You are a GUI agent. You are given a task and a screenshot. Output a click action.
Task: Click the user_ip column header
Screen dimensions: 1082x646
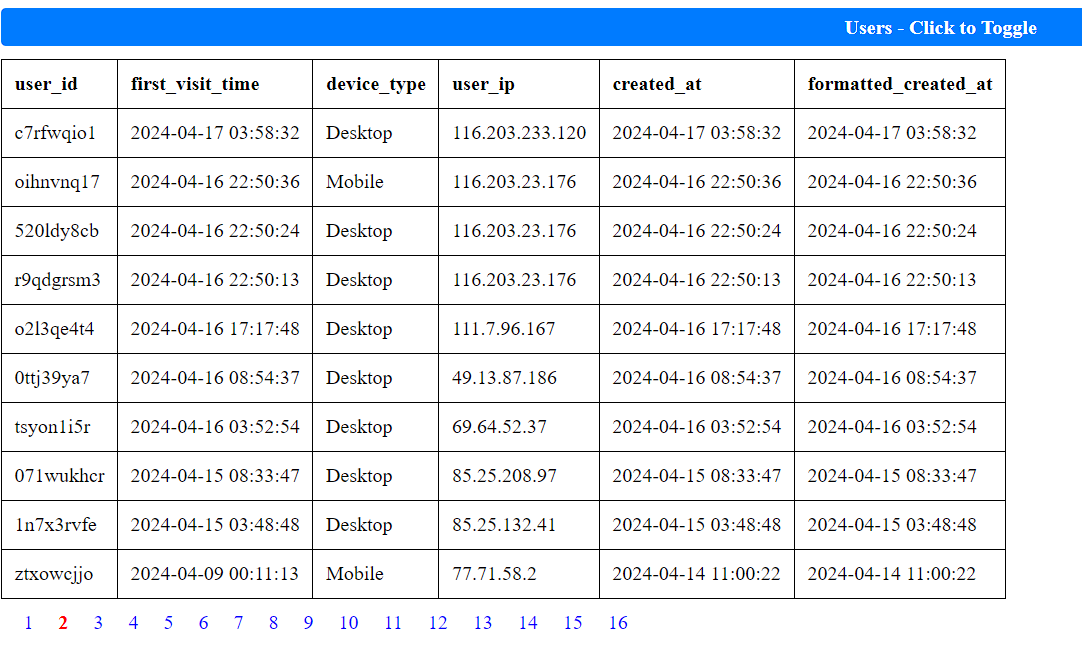point(484,84)
